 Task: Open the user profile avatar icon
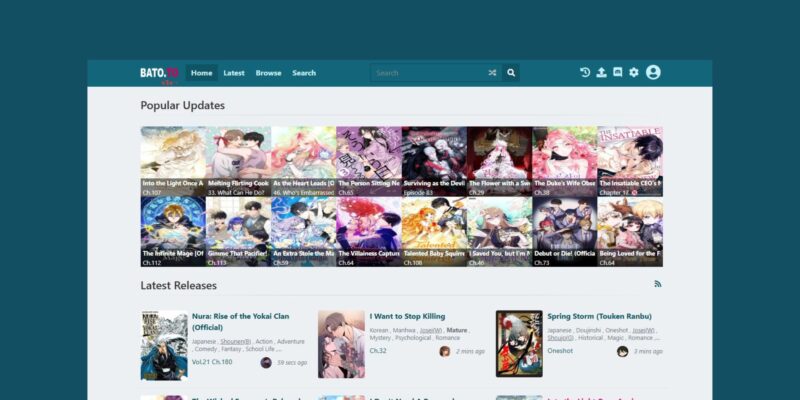click(653, 72)
